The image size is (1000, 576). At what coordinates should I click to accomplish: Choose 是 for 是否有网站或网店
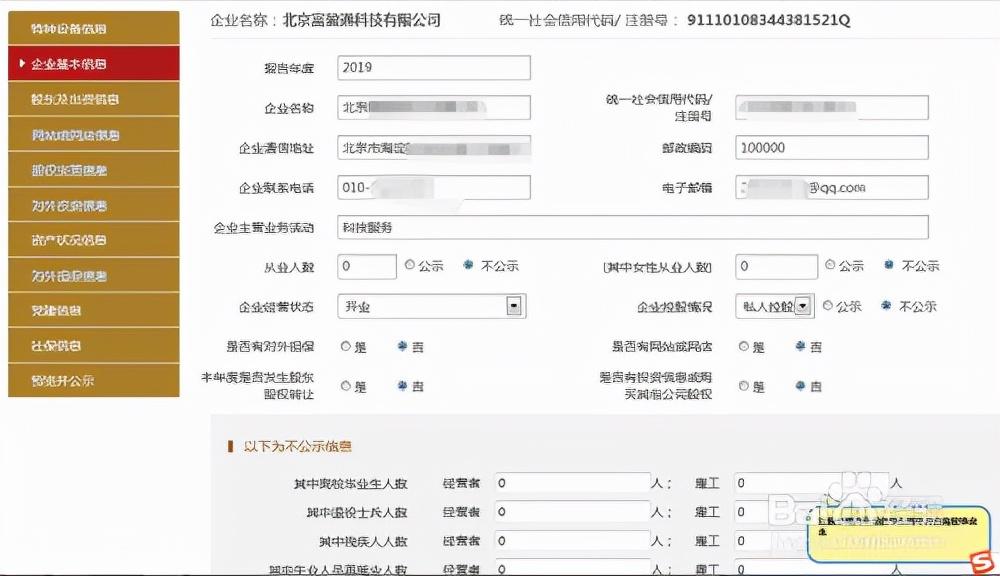(x=744, y=346)
